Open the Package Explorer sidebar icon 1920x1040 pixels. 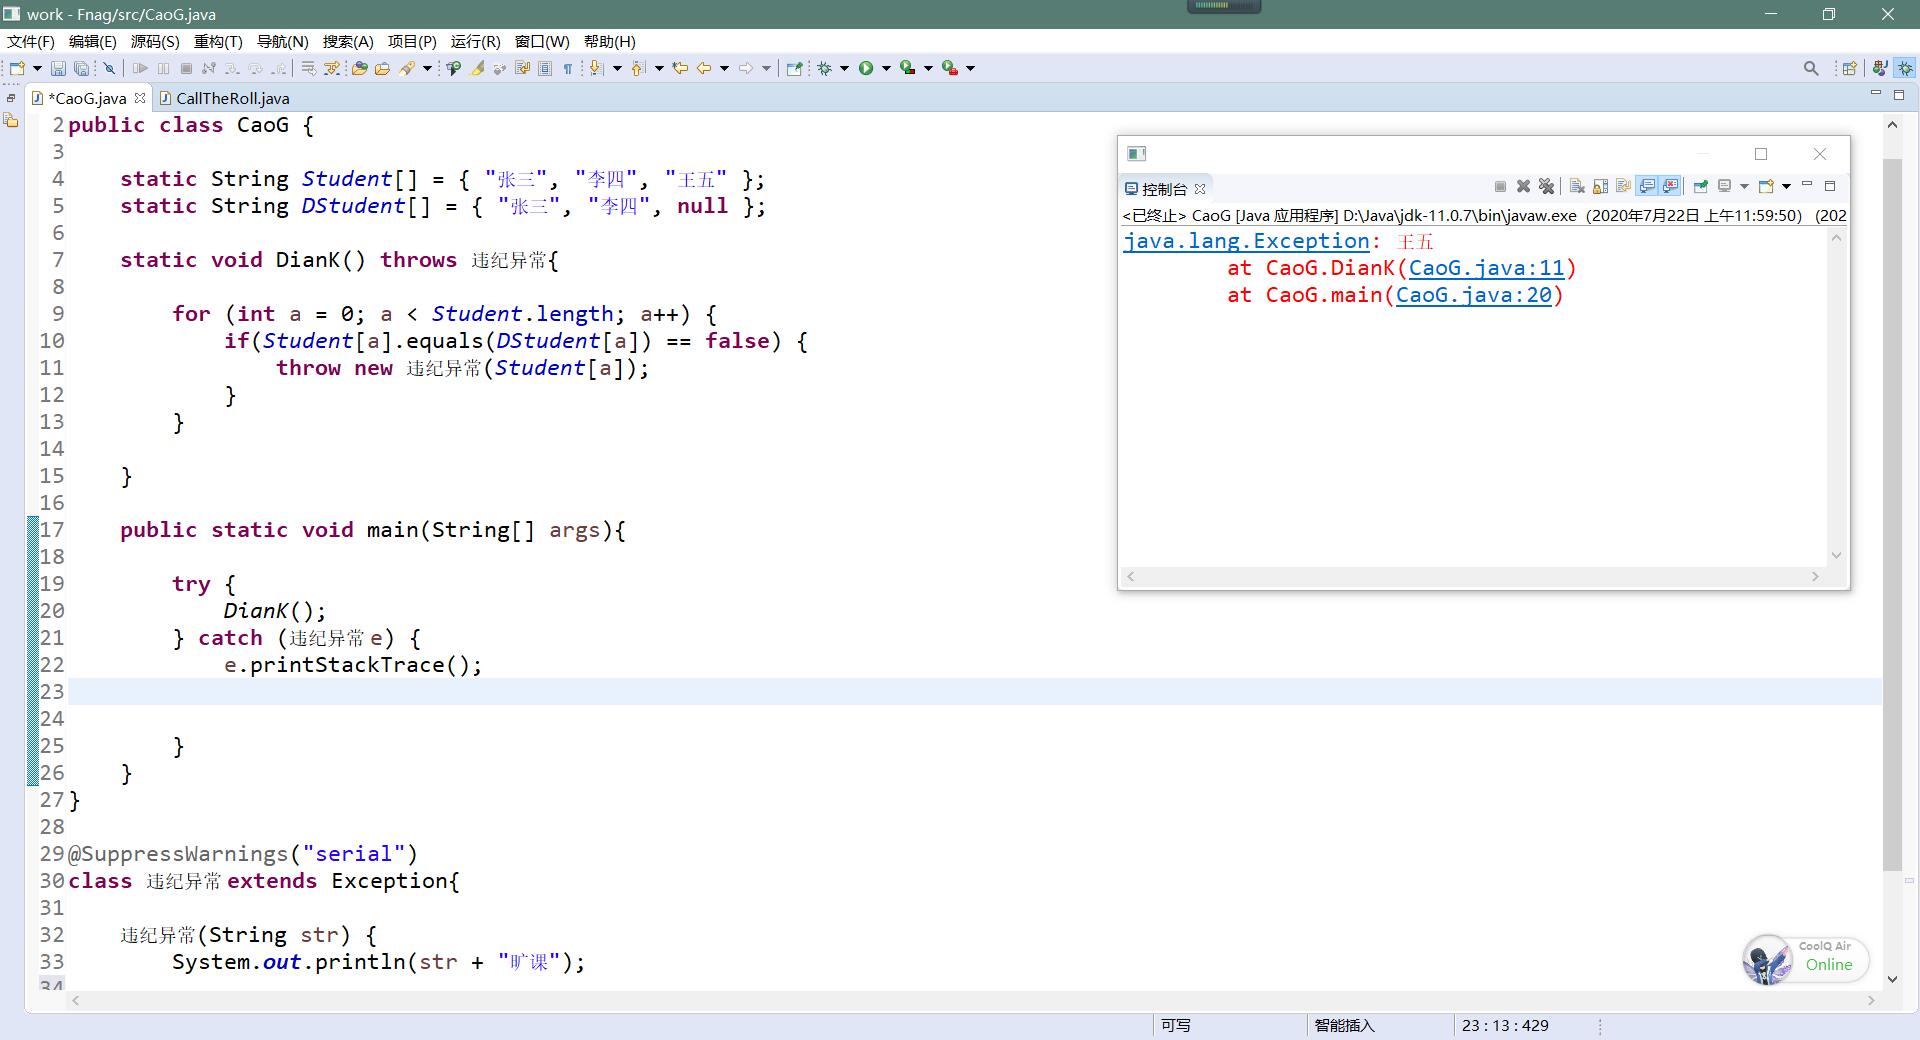(x=11, y=121)
